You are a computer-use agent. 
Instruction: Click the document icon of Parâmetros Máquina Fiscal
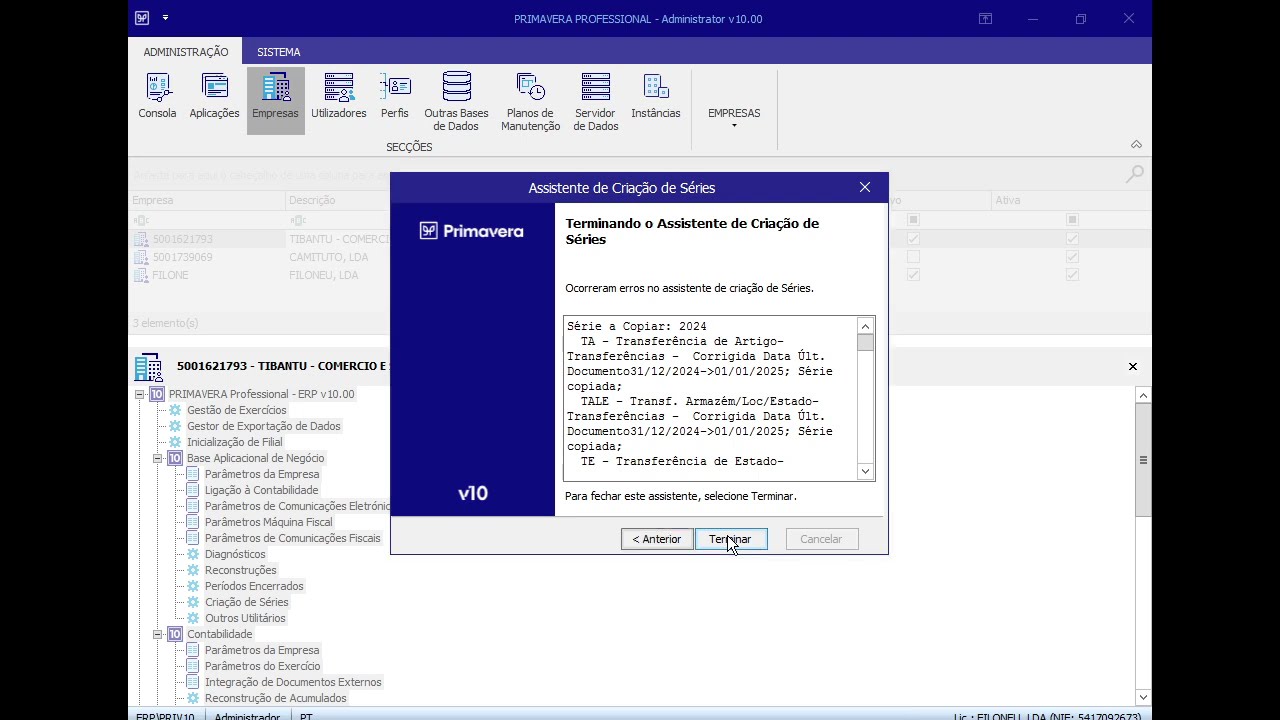click(x=193, y=522)
